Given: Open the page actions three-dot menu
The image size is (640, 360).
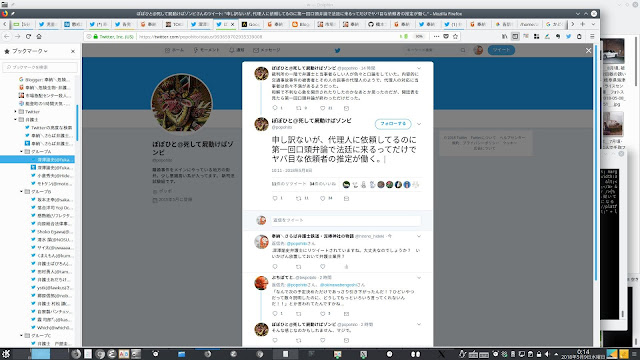Looking at the screenshot, I should (x=436, y=36).
